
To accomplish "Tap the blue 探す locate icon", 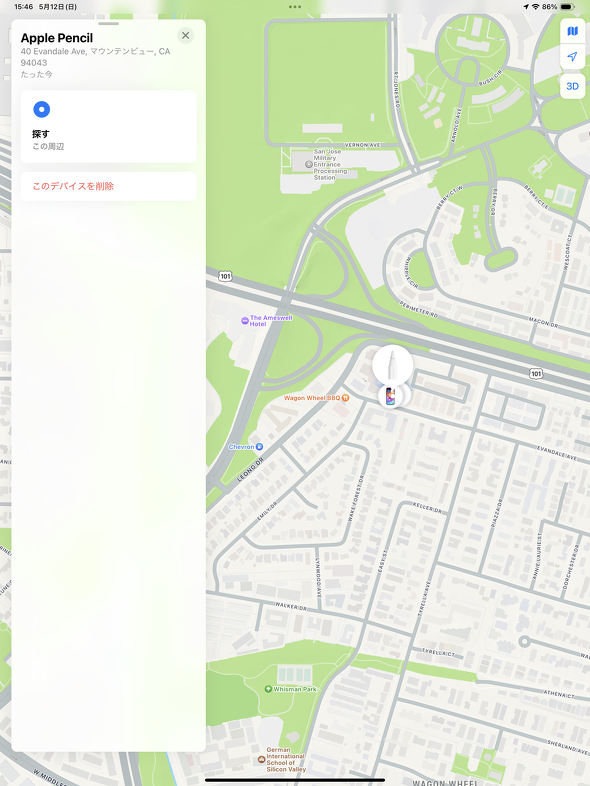I will 42,109.
